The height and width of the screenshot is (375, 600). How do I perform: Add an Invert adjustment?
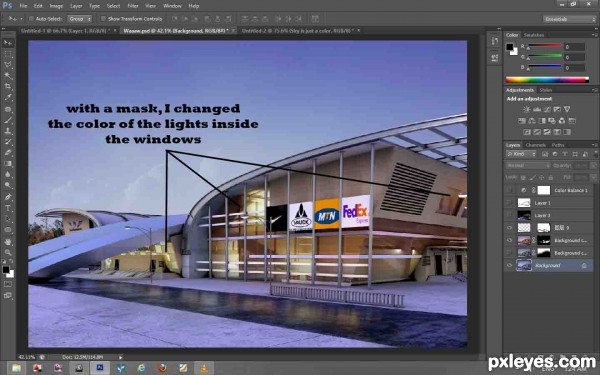click(527, 132)
